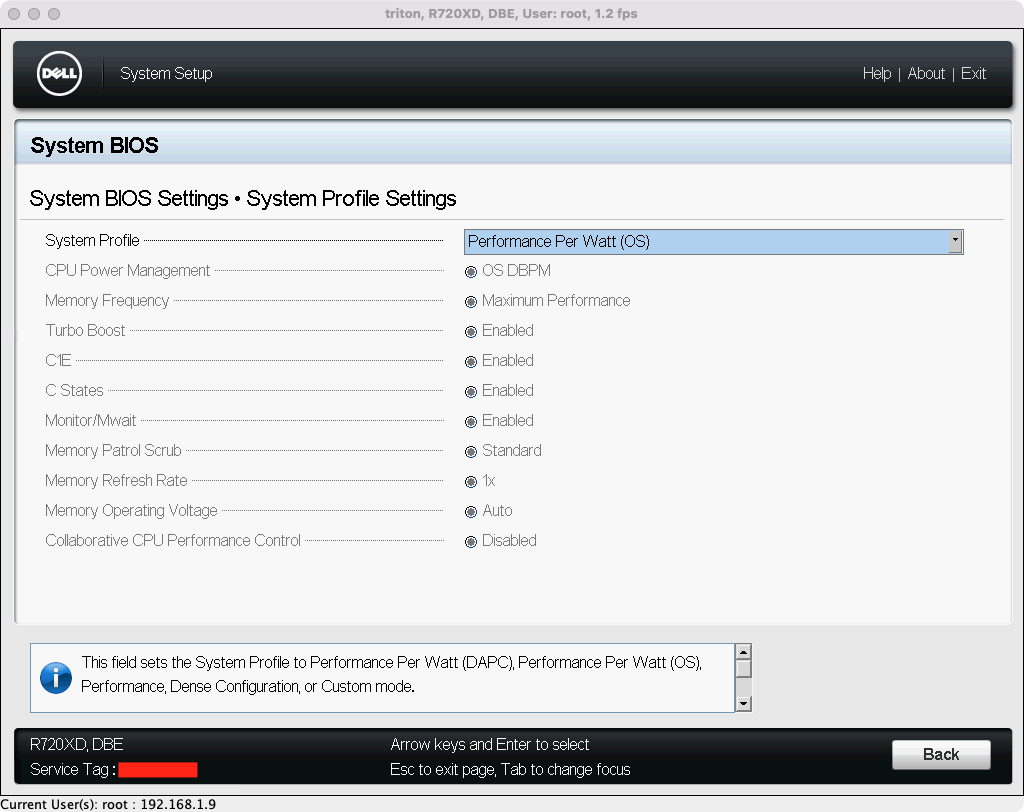Click help text scrollbar down arrow

[743, 704]
